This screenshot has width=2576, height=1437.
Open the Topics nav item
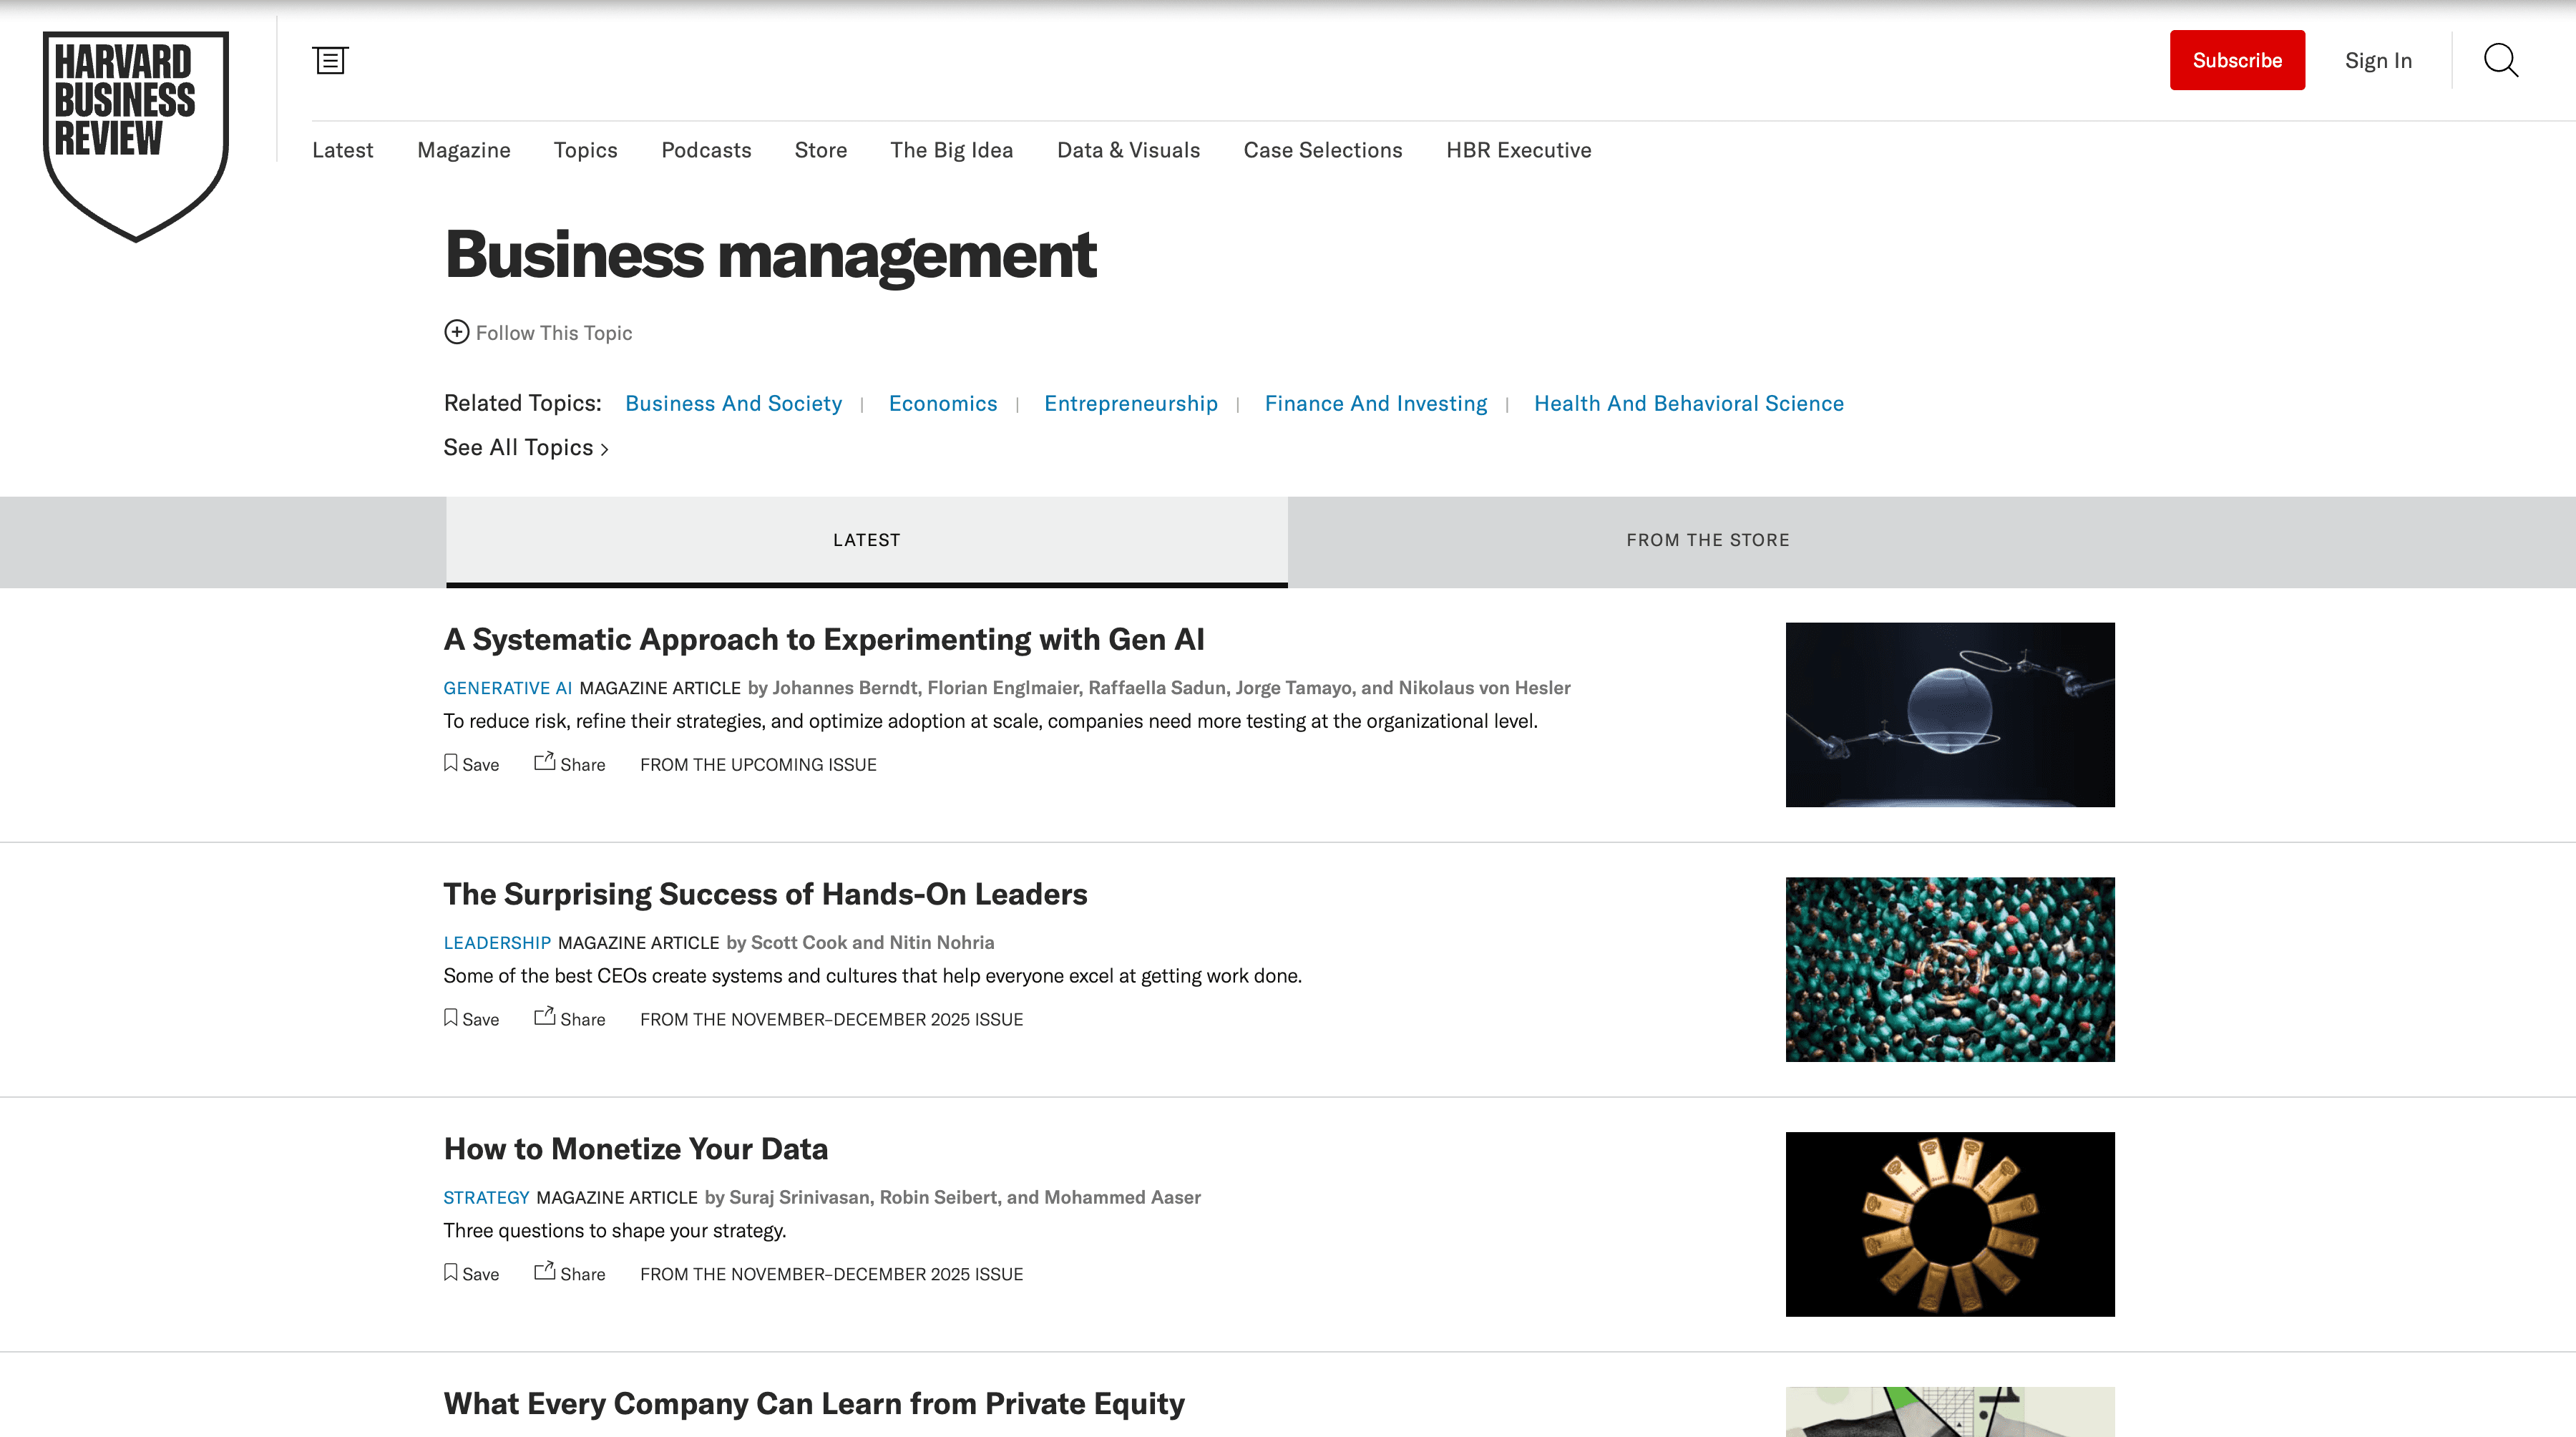[586, 150]
